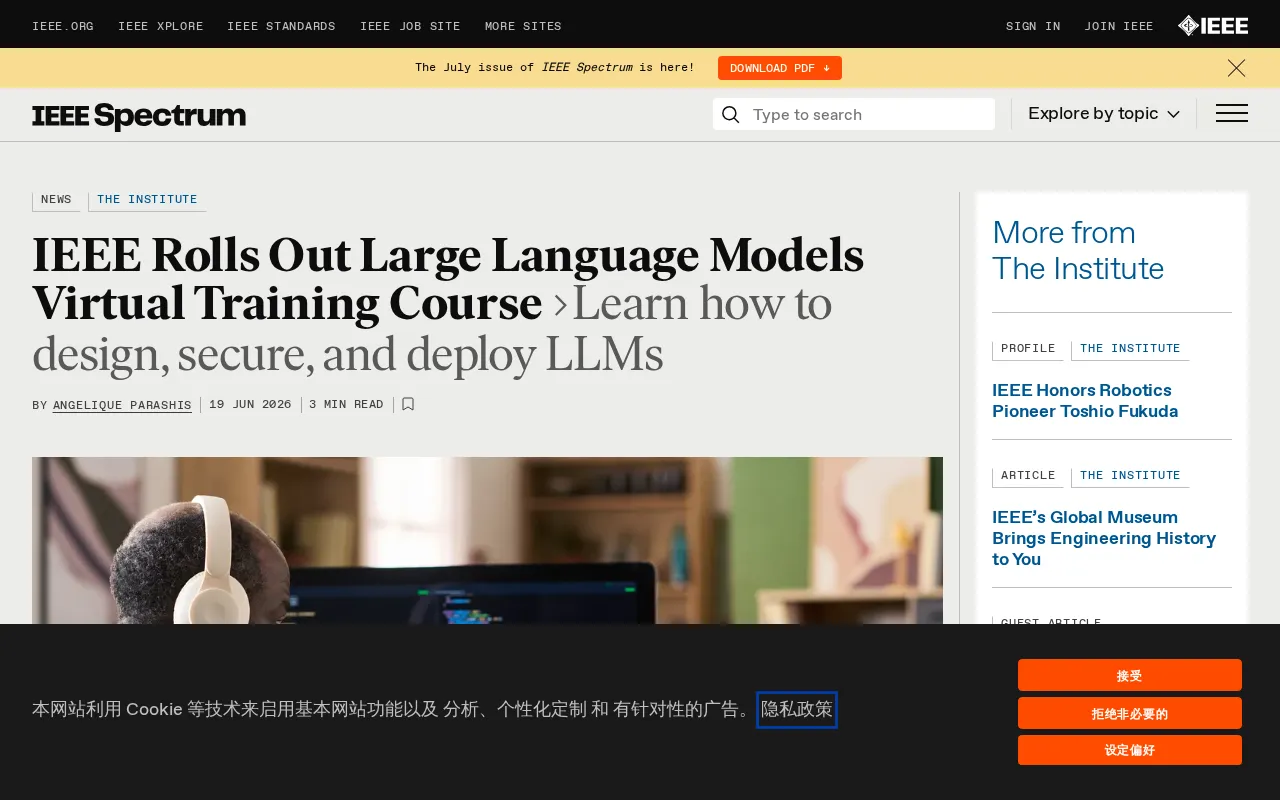Image resolution: width=1280 pixels, height=800 pixels.
Task: Open IEEE.ORG in the top menu
Action: point(63,27)
